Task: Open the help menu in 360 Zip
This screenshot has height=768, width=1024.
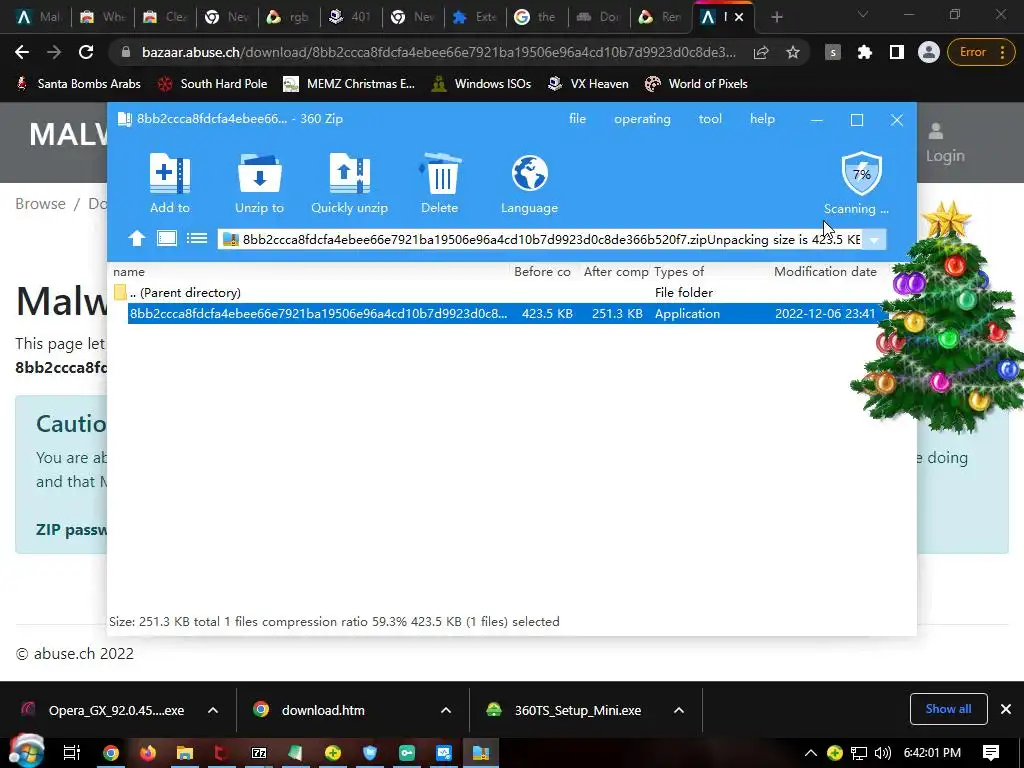Action: 762,119
